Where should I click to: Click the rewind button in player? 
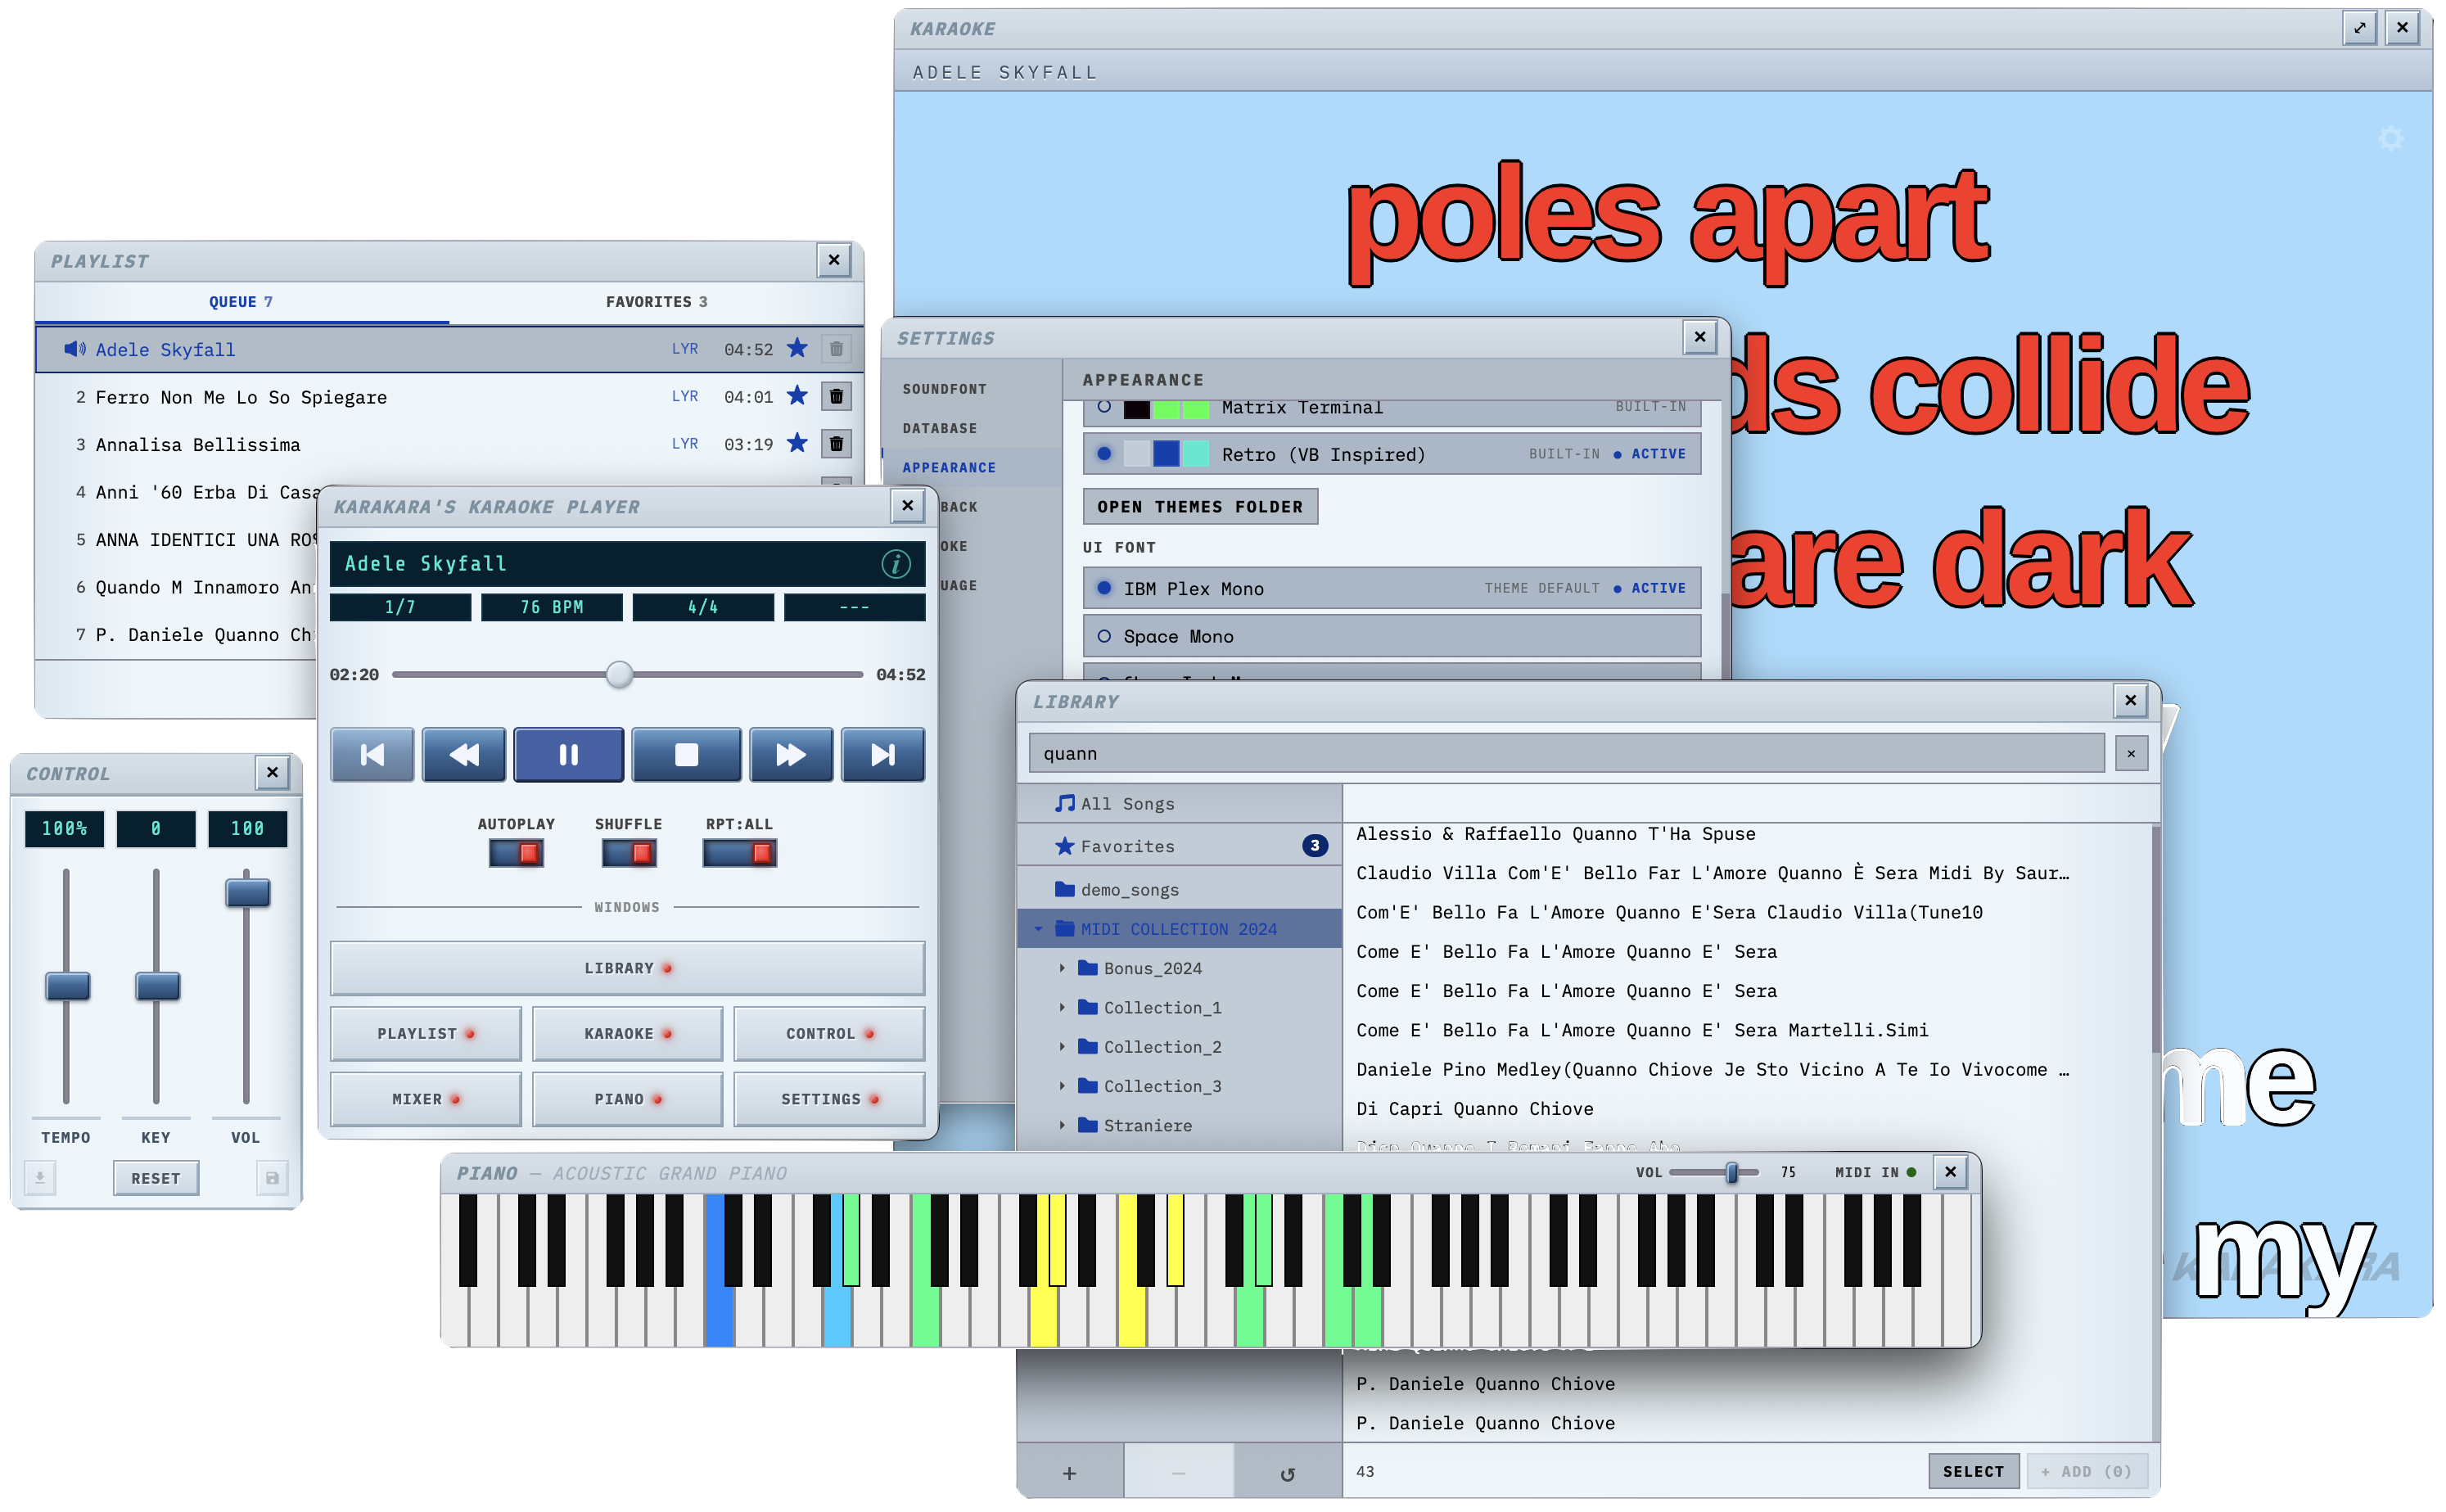pyautogui.click(x=464, y=754)
